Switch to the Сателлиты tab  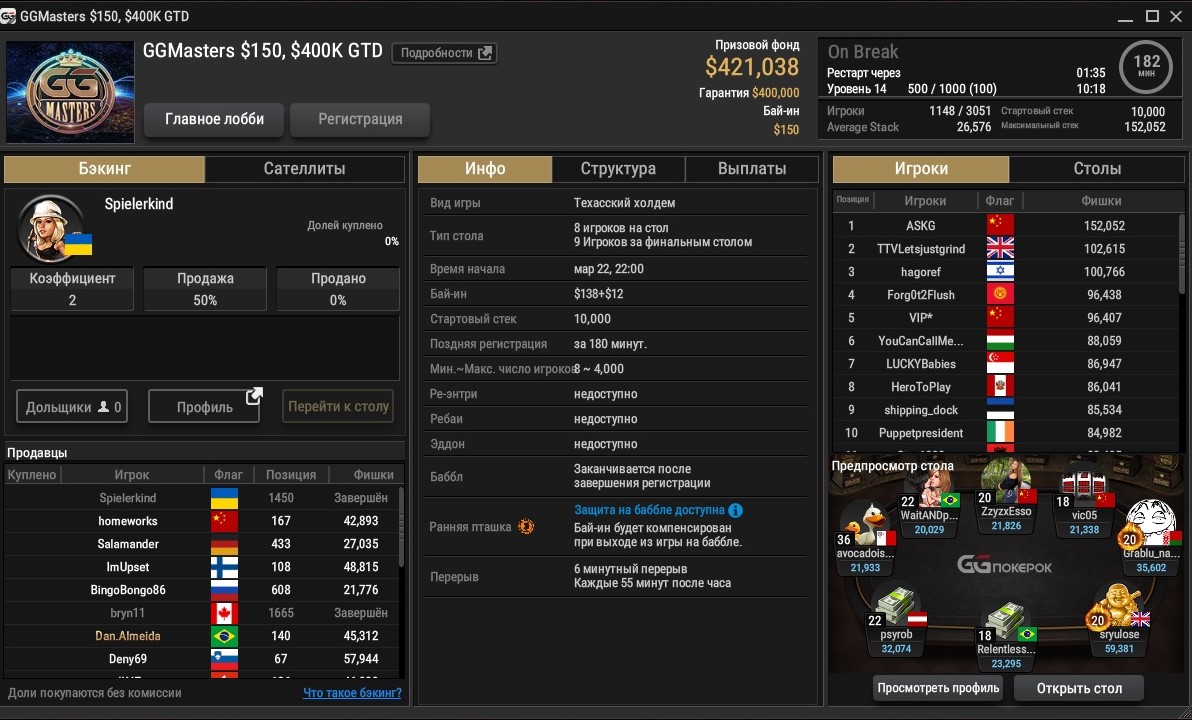pos(304,169)
